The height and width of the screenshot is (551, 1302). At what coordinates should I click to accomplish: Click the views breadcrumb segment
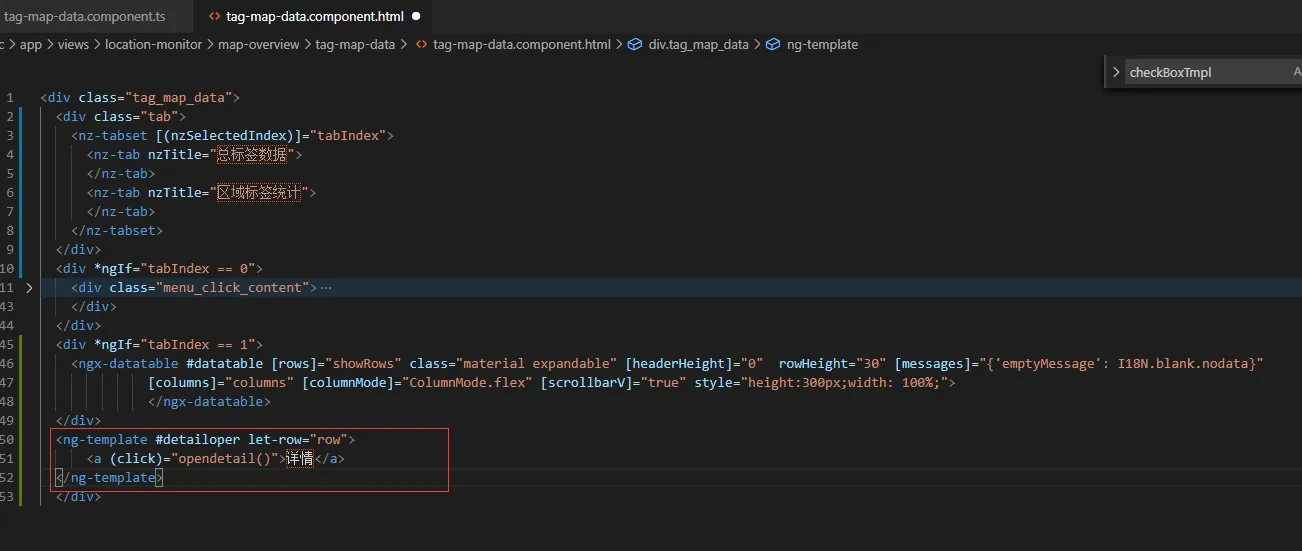[x=73, y=44]
